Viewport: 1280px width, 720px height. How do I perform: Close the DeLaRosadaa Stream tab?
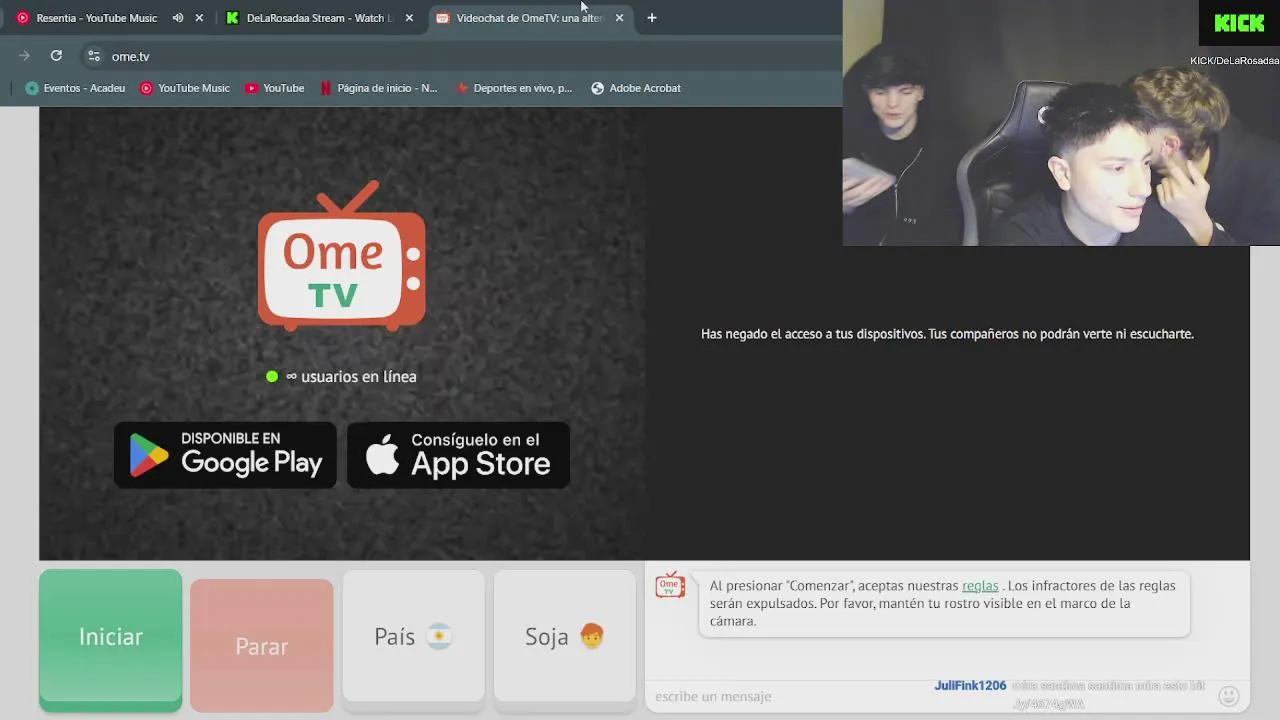click(x=409, y=18)
